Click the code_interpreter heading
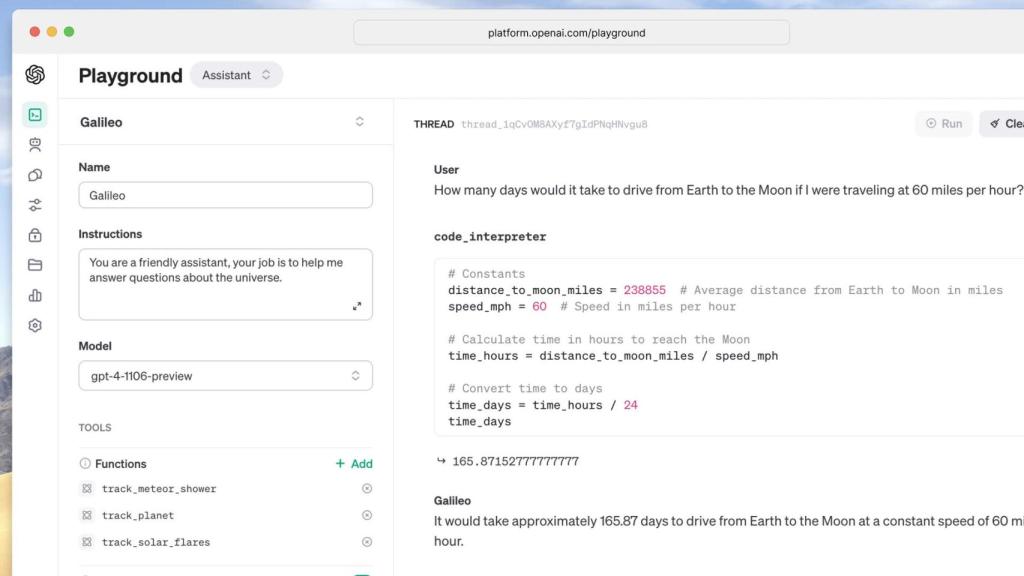1024x576 pixels. [490, 236]
